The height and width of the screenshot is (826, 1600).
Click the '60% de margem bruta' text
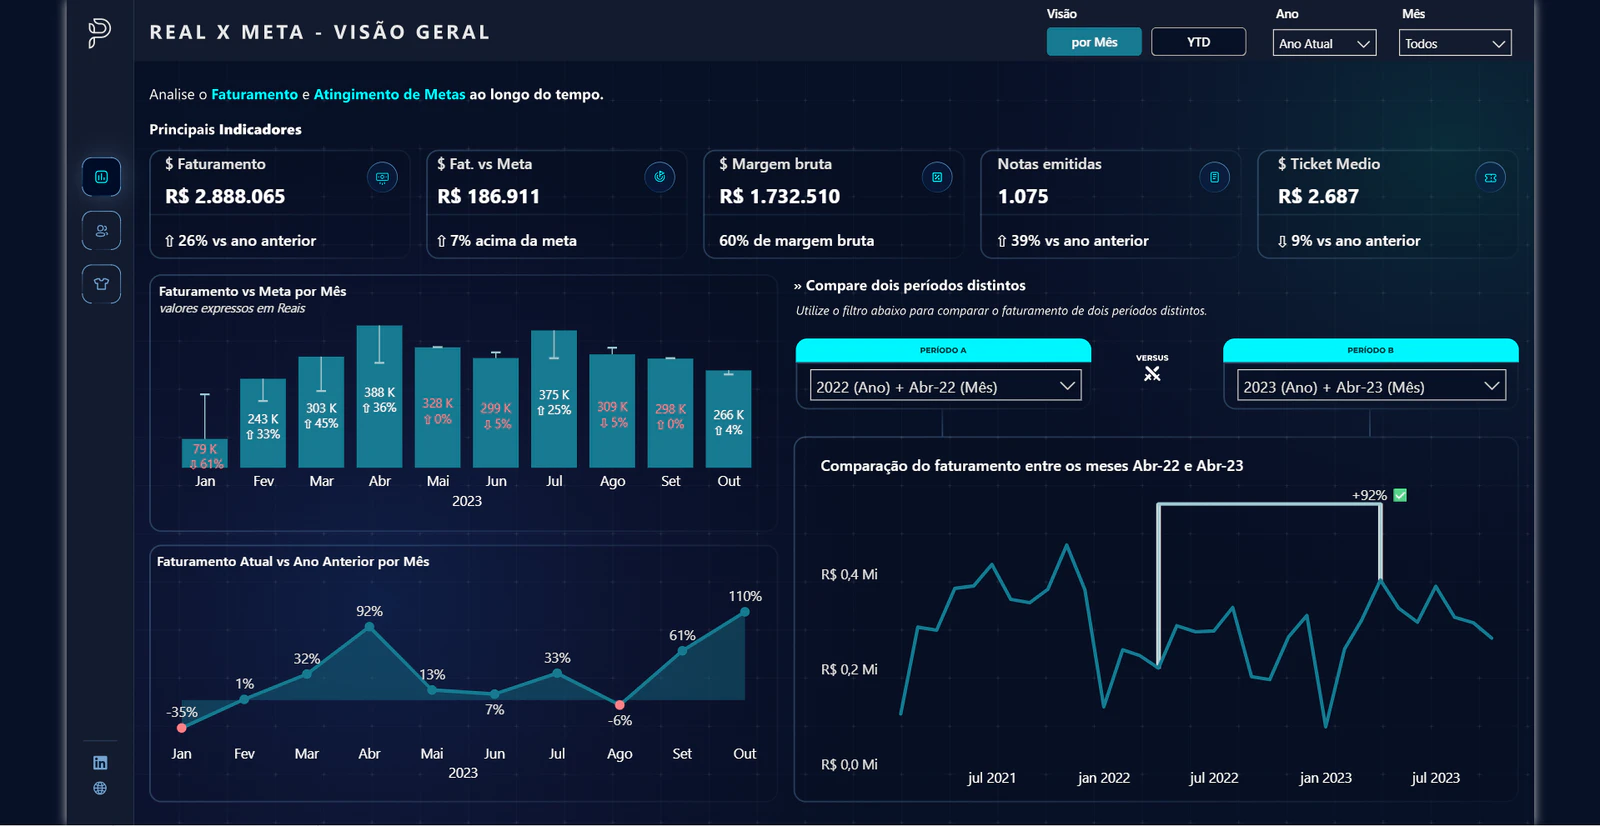click(796, 241)
